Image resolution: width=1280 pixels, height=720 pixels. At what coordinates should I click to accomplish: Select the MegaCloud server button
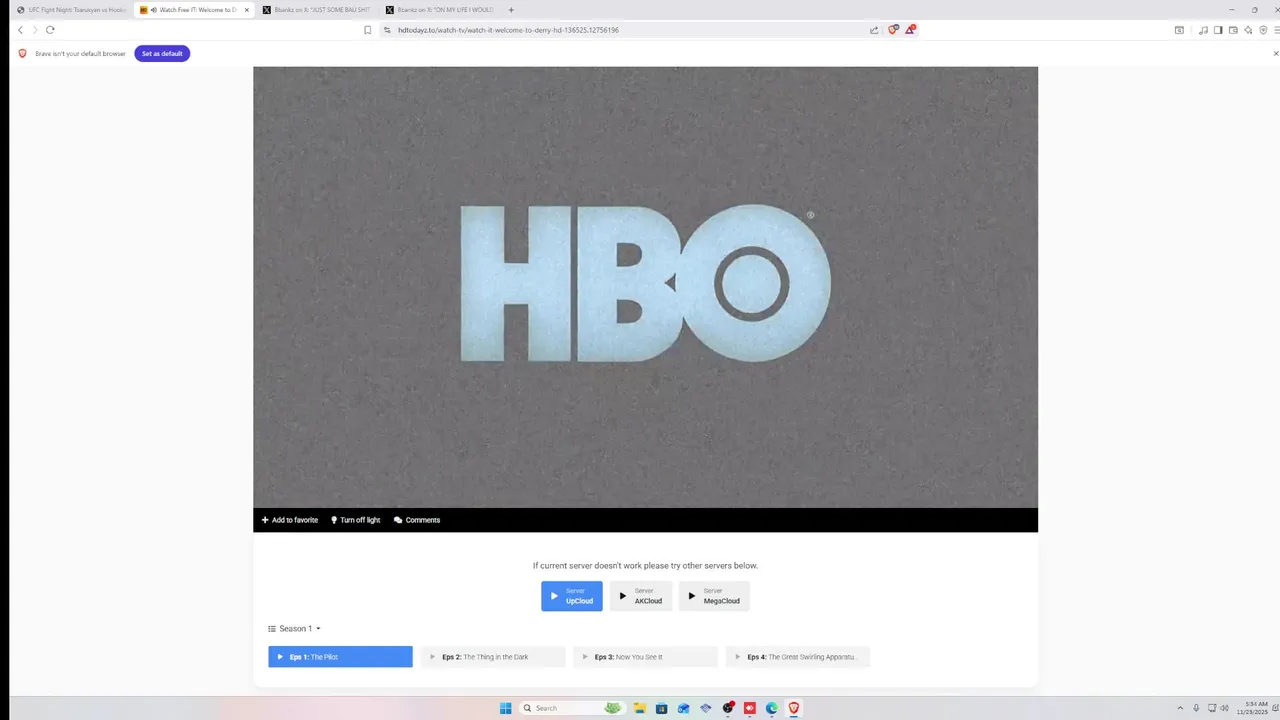pos(714,596)
